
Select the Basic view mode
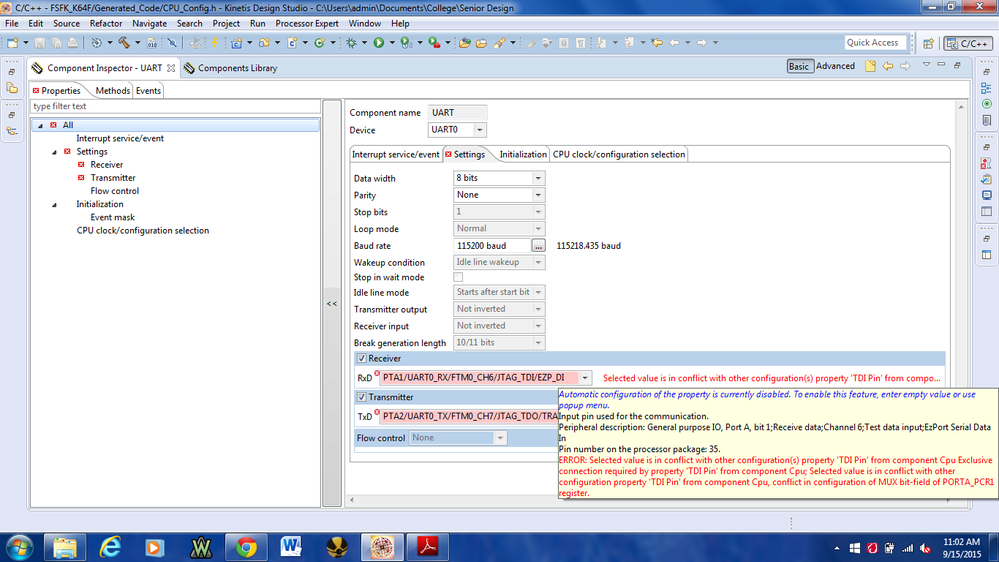[x=798, y=66]
